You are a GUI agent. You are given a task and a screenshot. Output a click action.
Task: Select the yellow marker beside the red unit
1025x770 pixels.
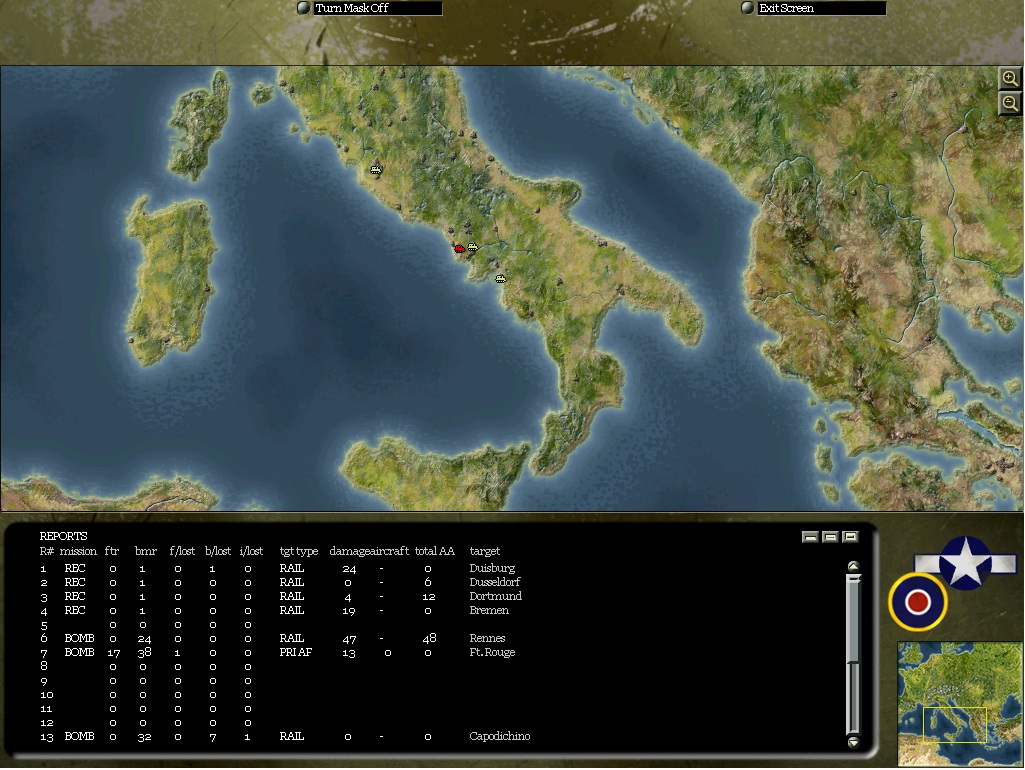[x=473, y=247]
